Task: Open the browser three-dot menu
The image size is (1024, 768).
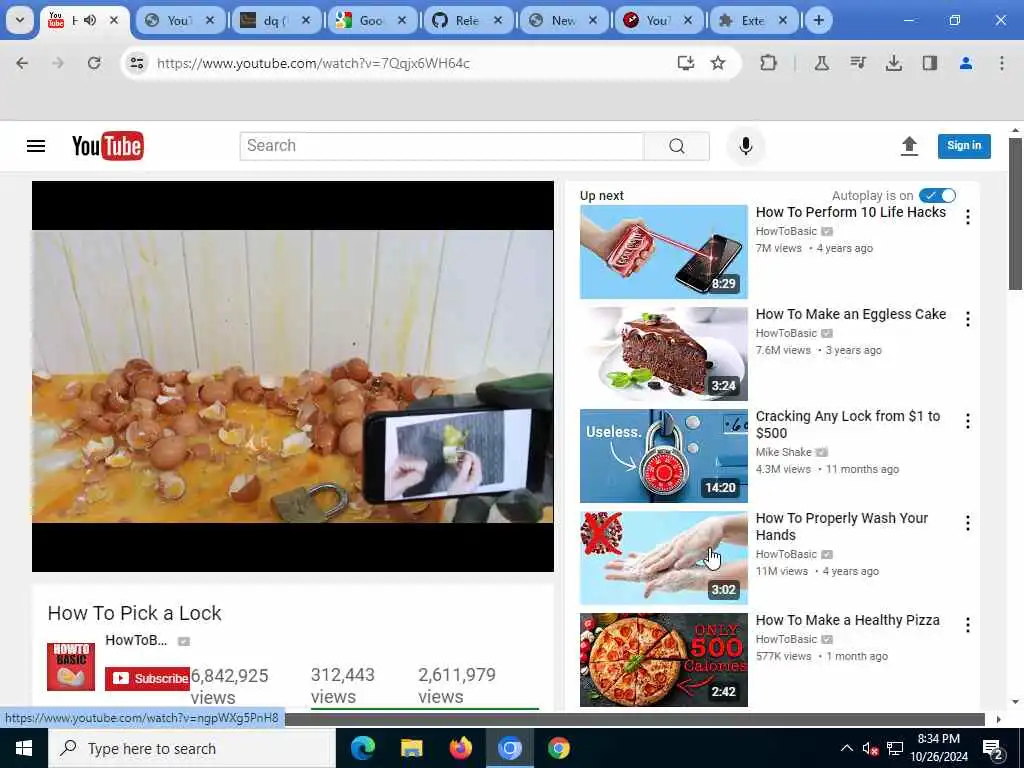Action: click(x=1002, y=63)
